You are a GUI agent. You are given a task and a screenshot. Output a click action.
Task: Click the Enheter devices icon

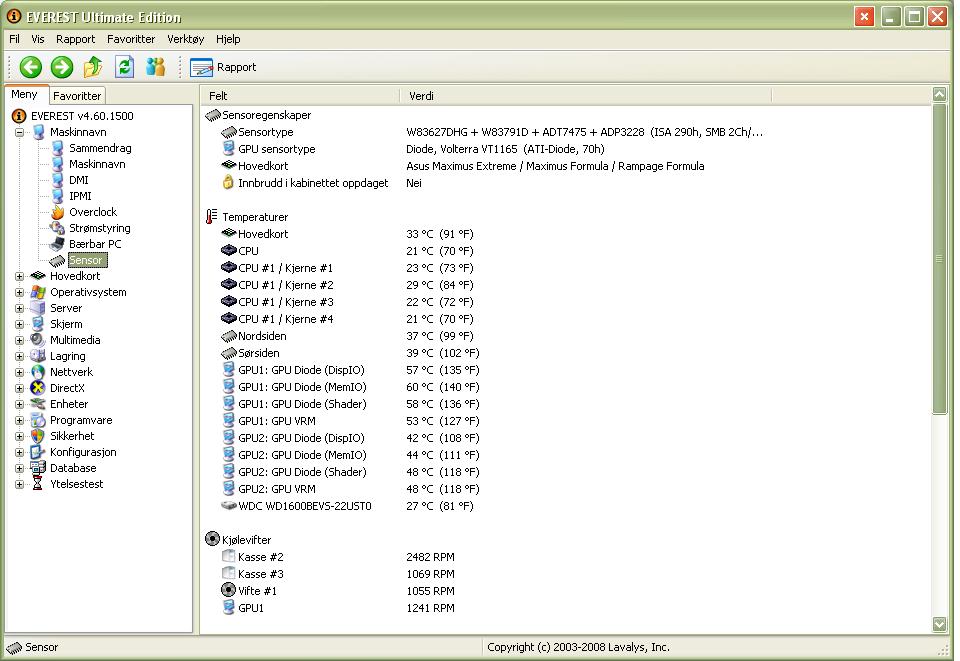tap(38, 404)
